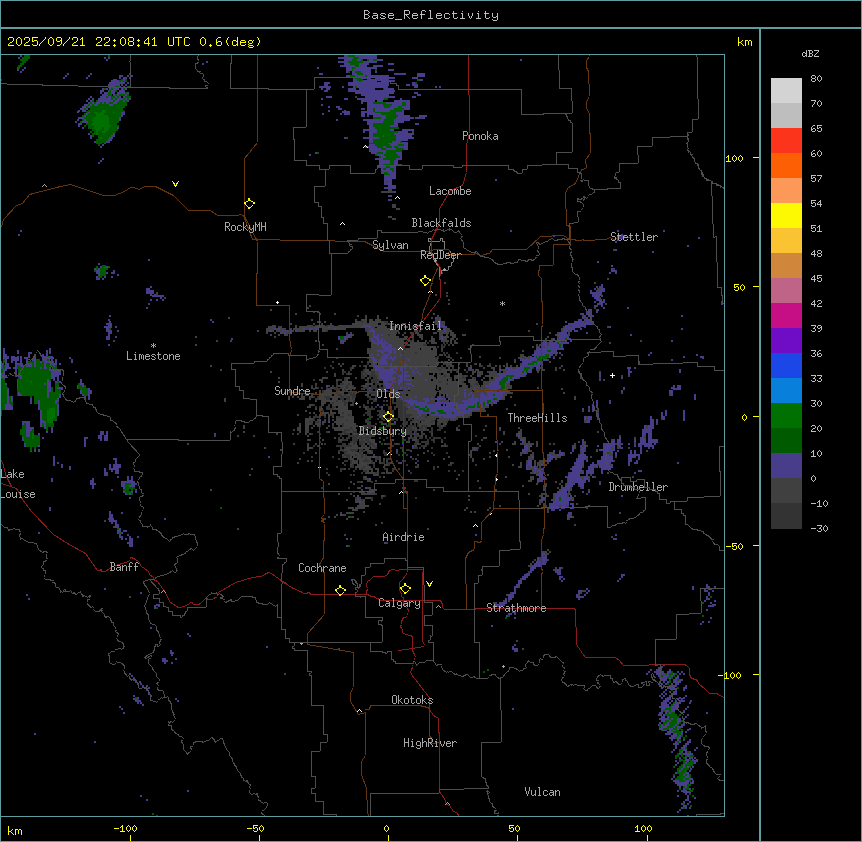Select the Vulcan label on the map
Viewport: 862px width, 842px height.
click(542, 792)
